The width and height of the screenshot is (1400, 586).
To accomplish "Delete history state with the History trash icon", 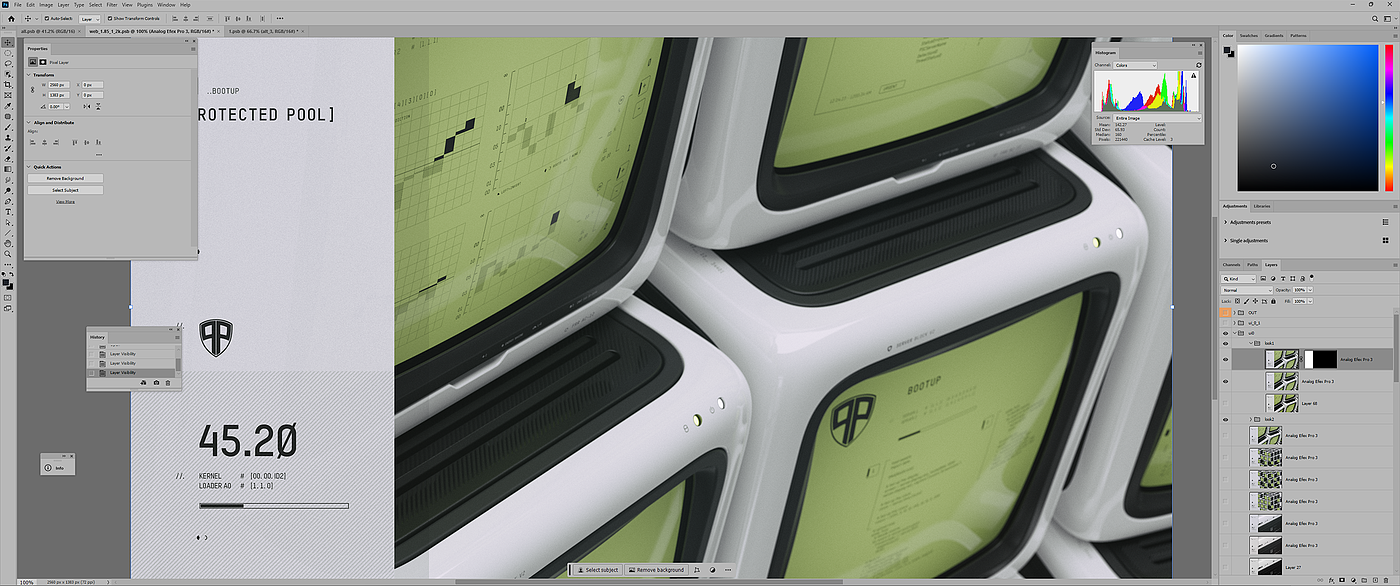I will (x=168, y=383).
